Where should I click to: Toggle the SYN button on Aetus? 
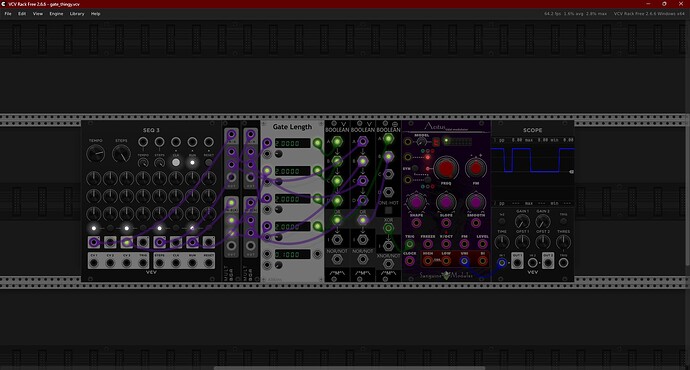415,169
